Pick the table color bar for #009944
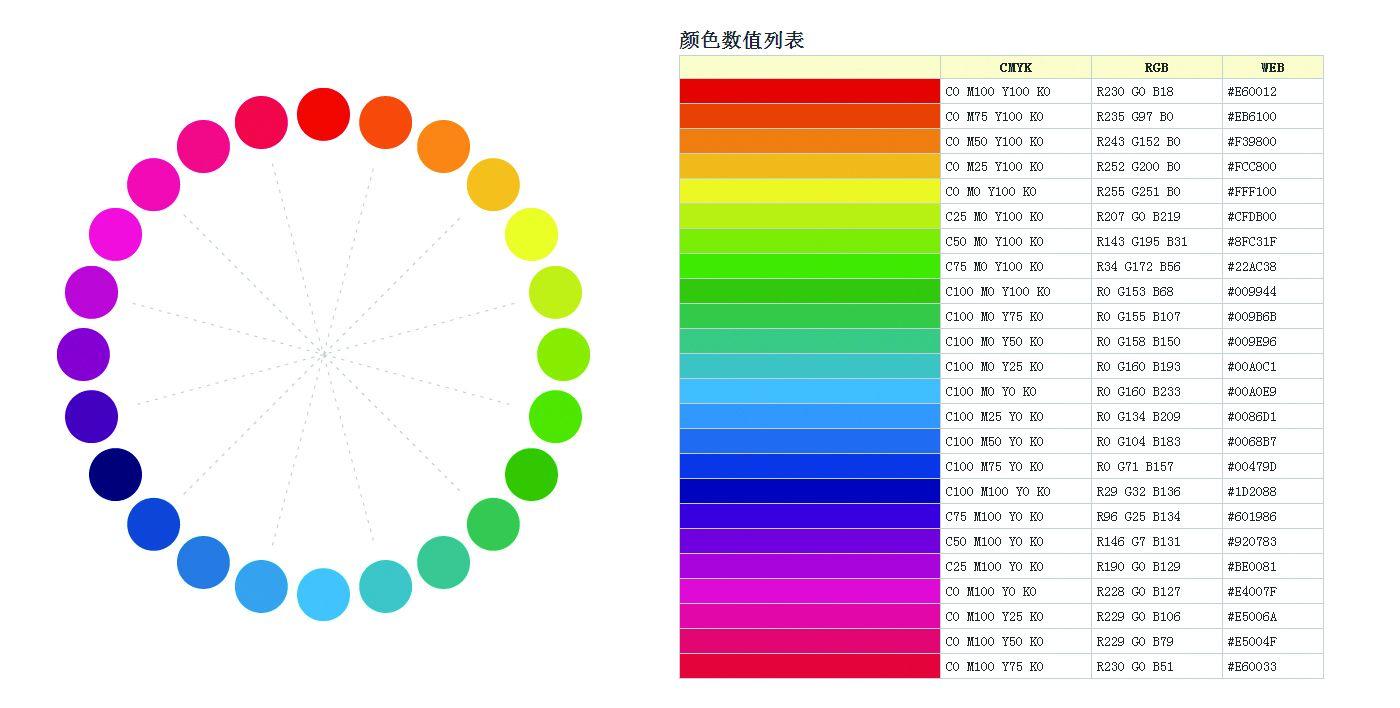Screen dimensions: 1400x708 click(810, 291)
